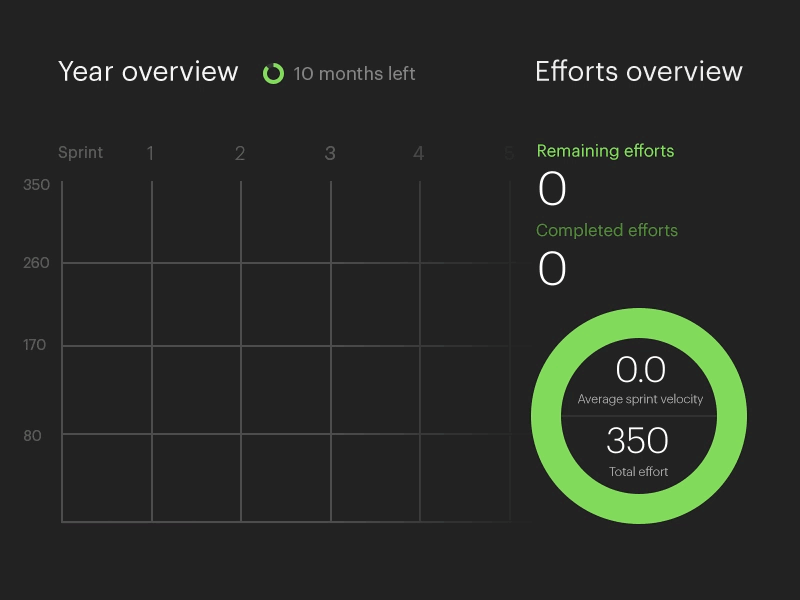Select the Average sprint velocity value 0.0
This screenshot has width=800, height=600.
(640, 370)
